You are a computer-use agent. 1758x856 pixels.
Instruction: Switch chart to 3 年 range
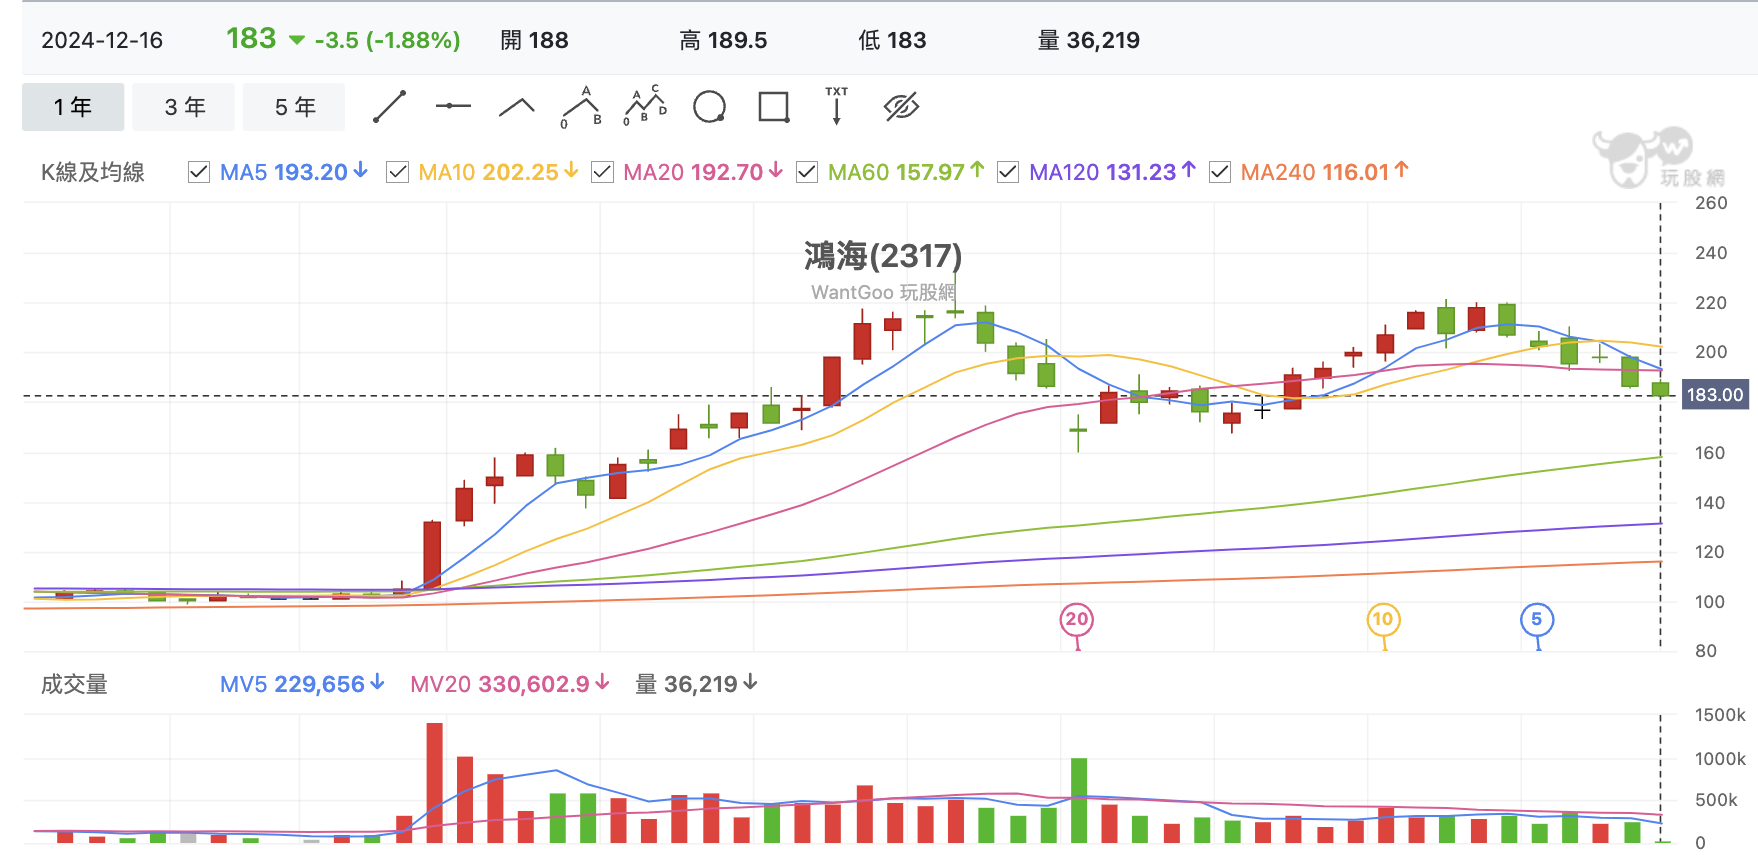[x=184, y=107]
